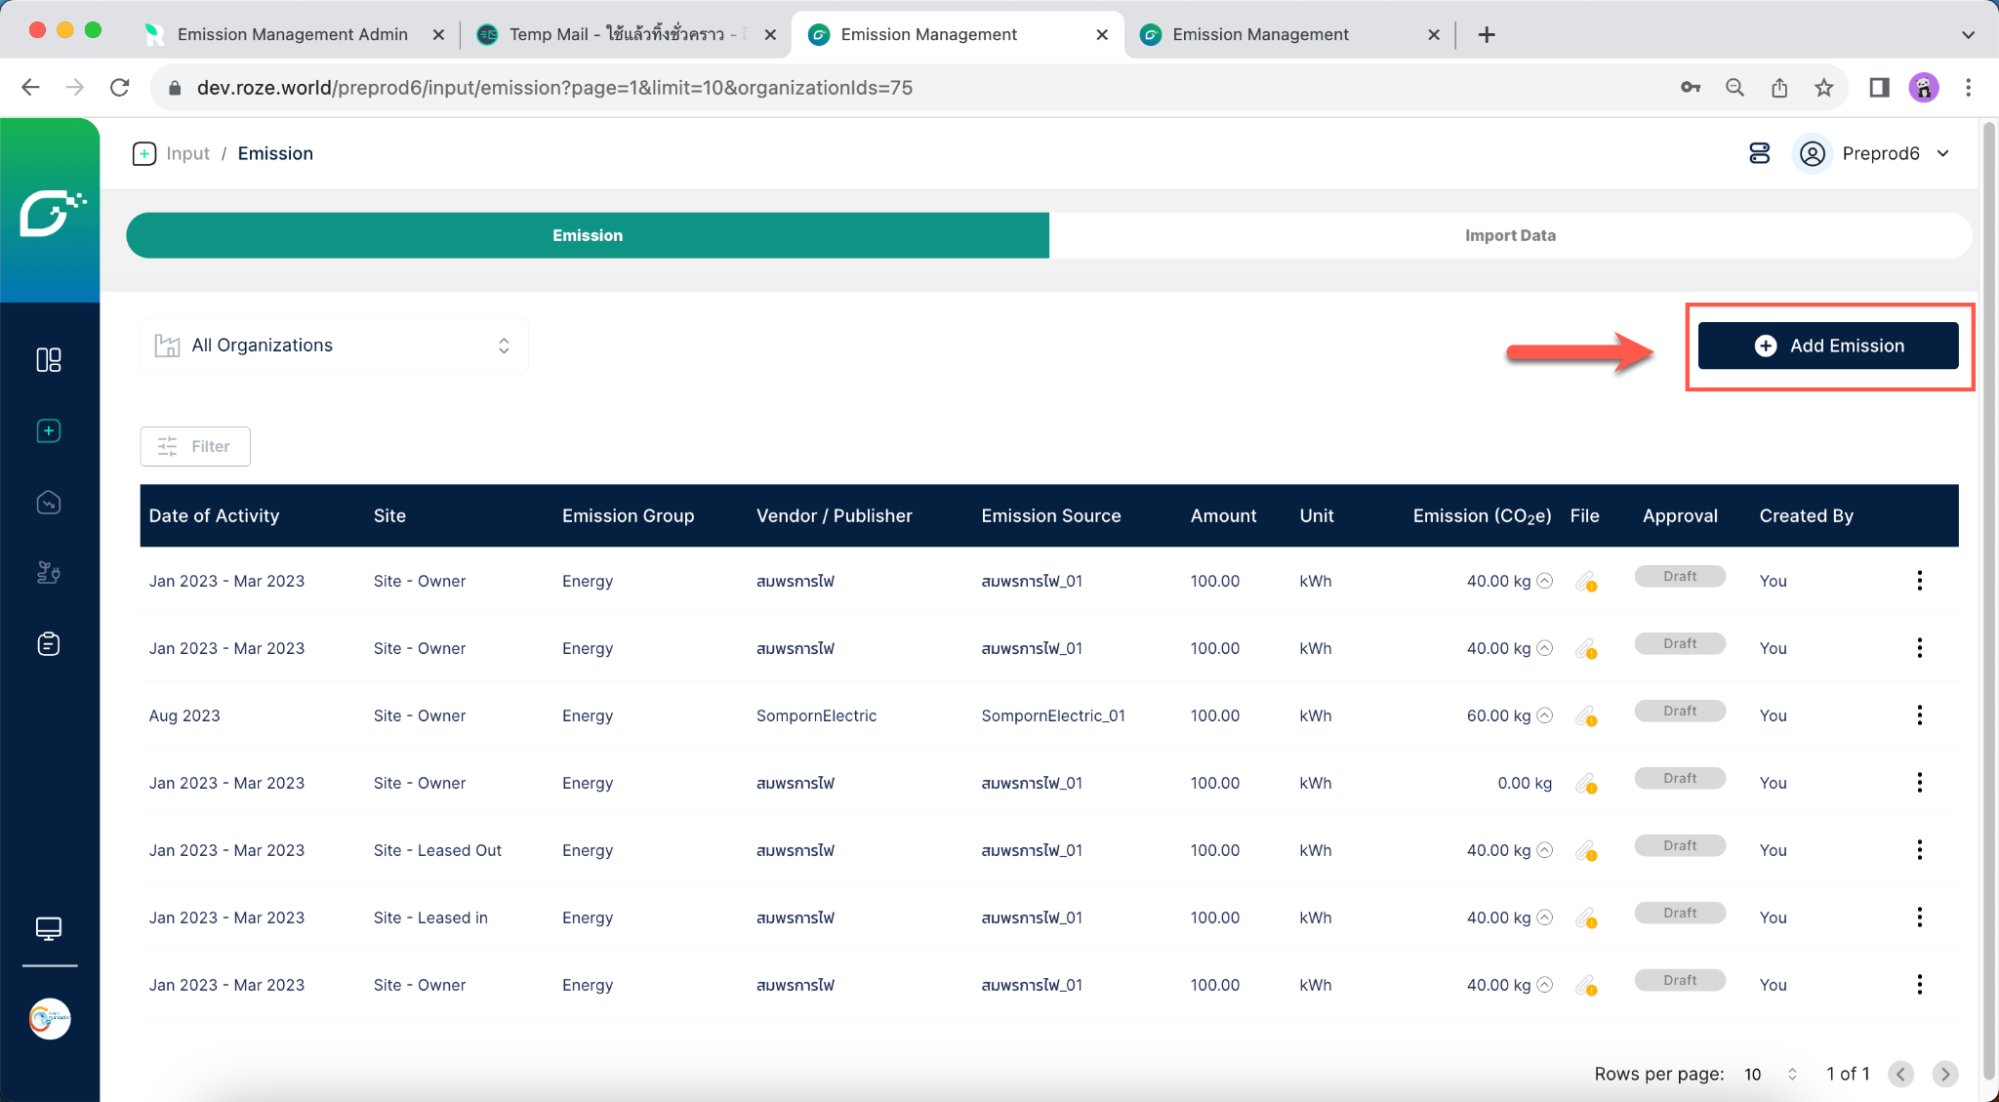Click the server toggle icon beside profile

coord(1759,153)
